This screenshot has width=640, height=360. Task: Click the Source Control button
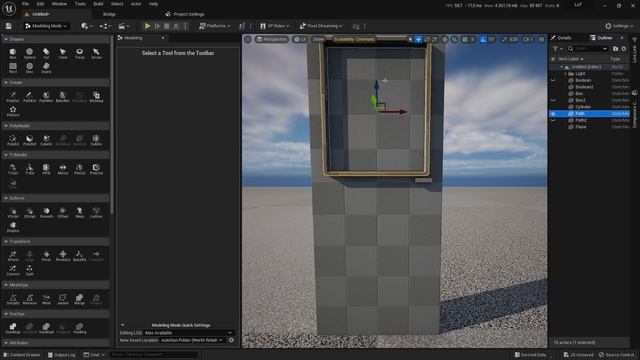click(616, 355)
